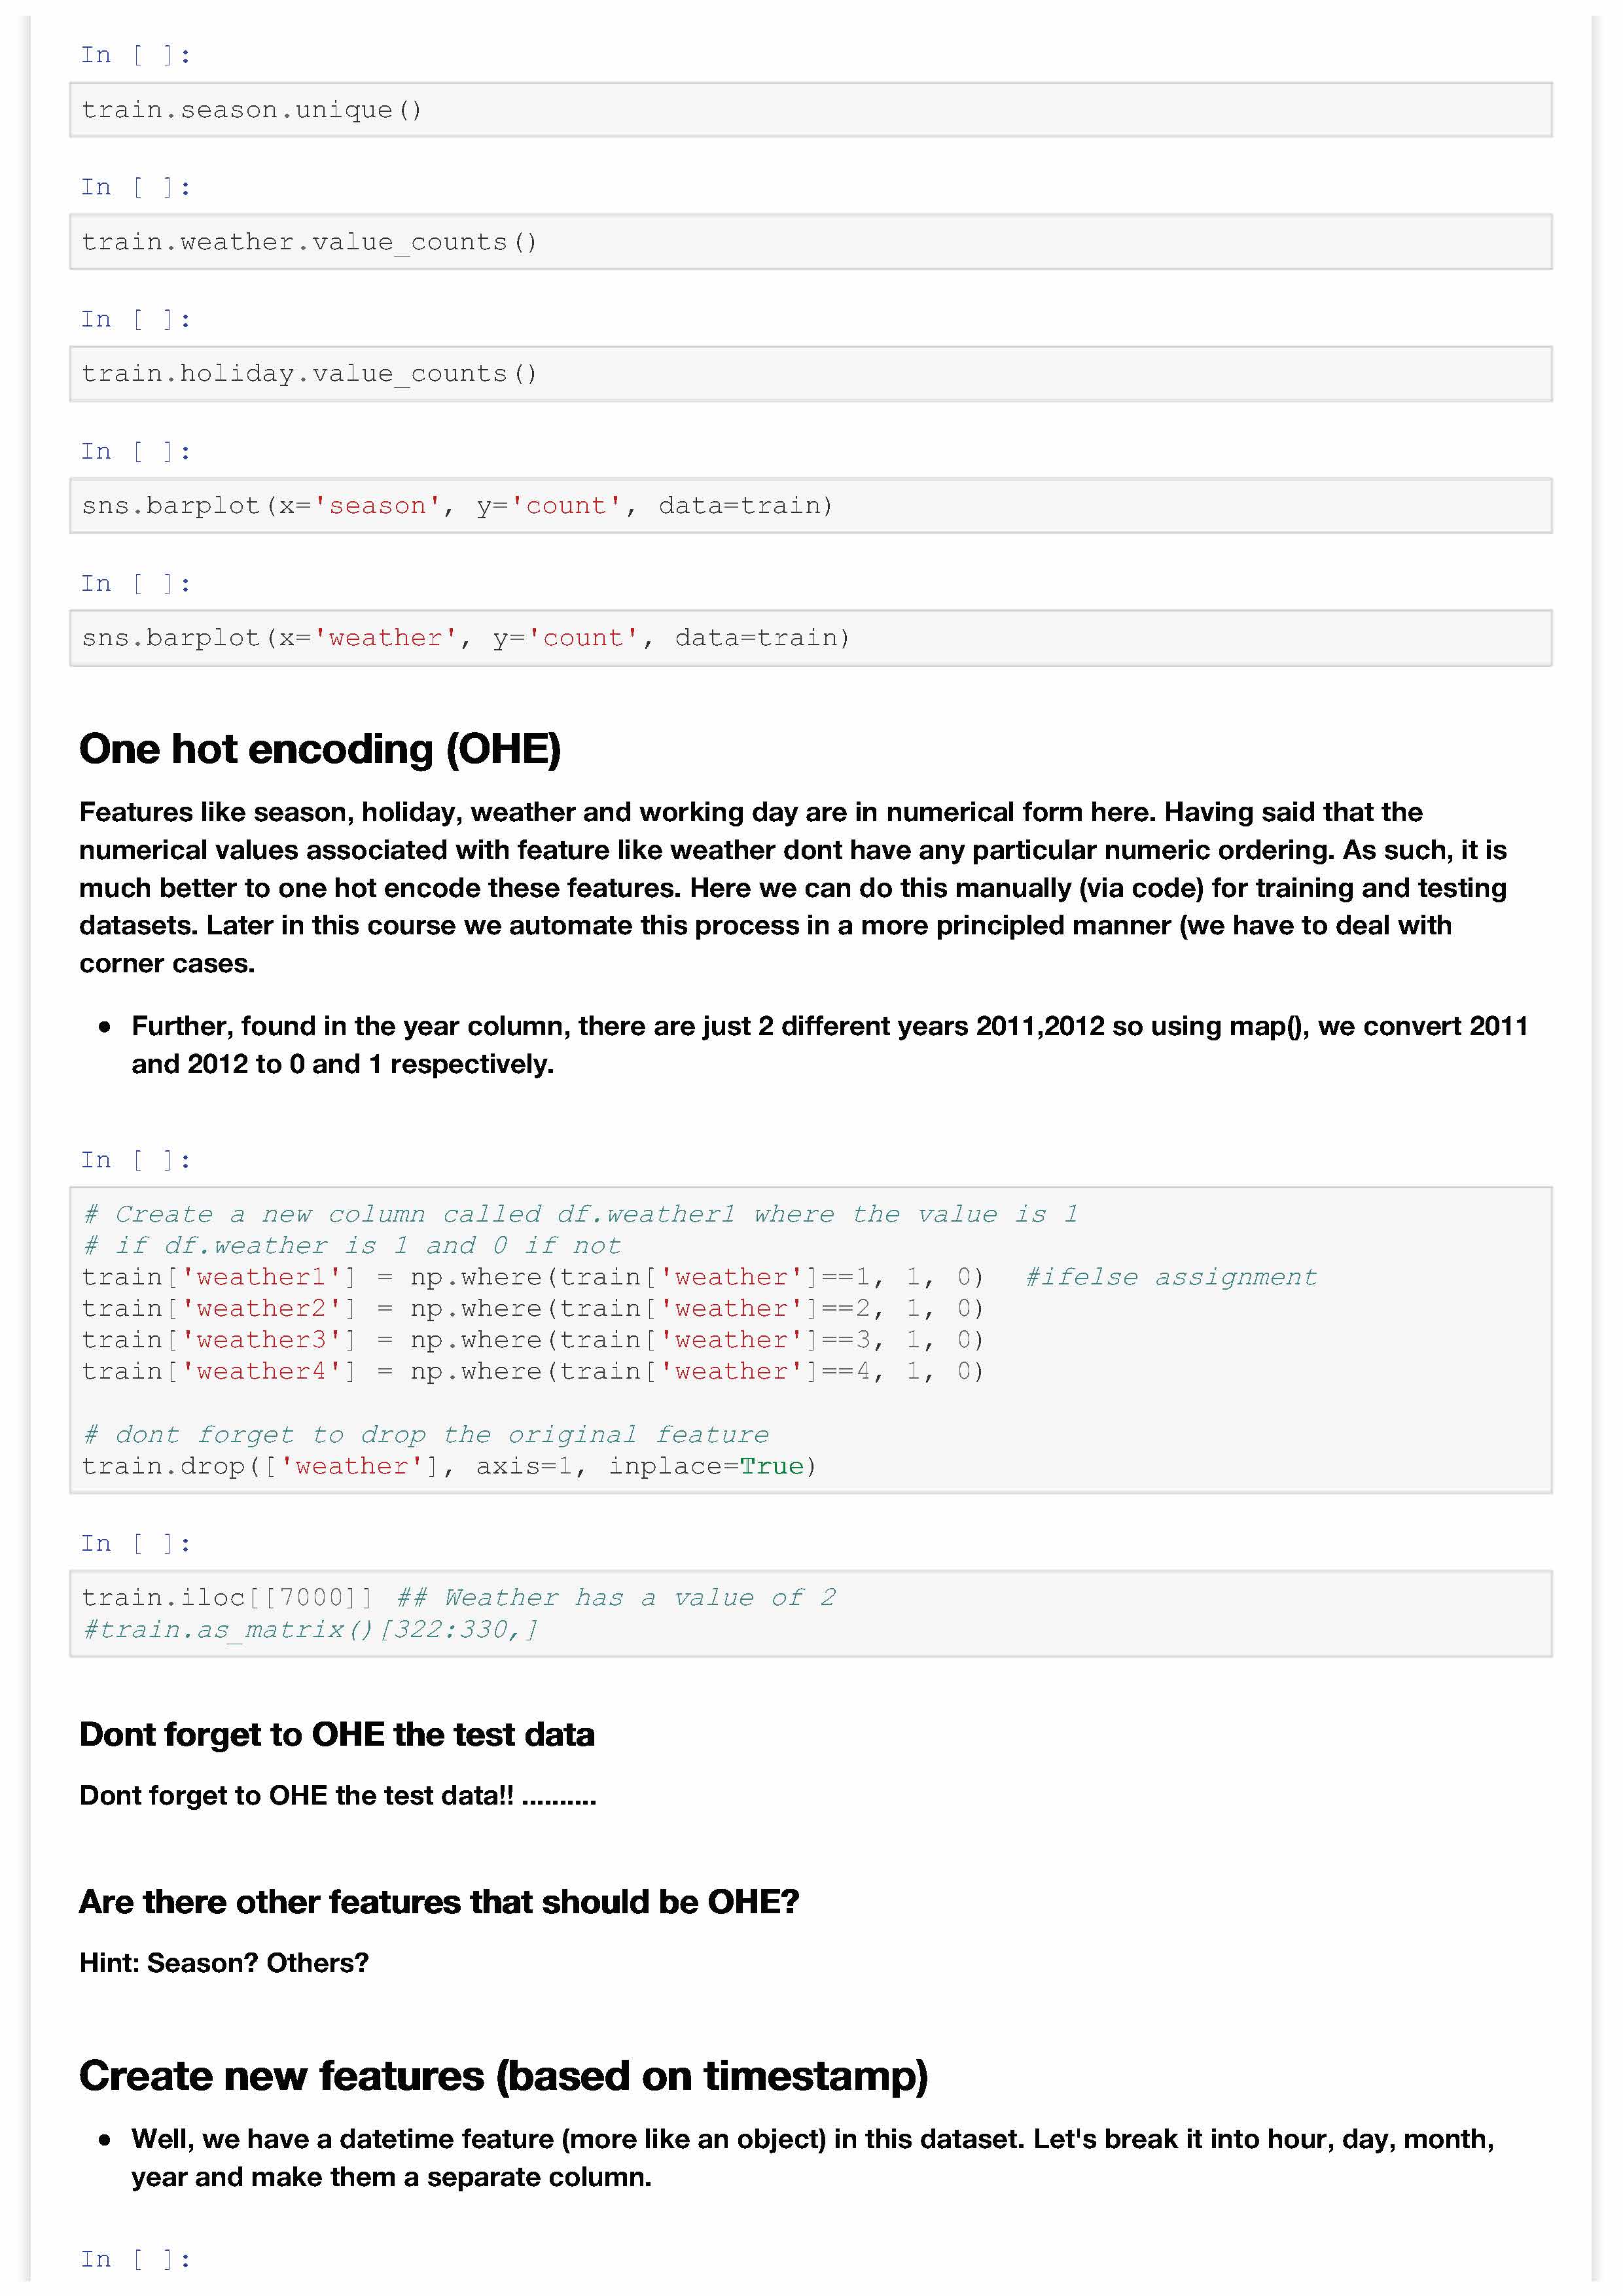Click the In prompt above train.iloc cell
This screenshot has height=2296, width=1623.
click(x=135, y=1543)
